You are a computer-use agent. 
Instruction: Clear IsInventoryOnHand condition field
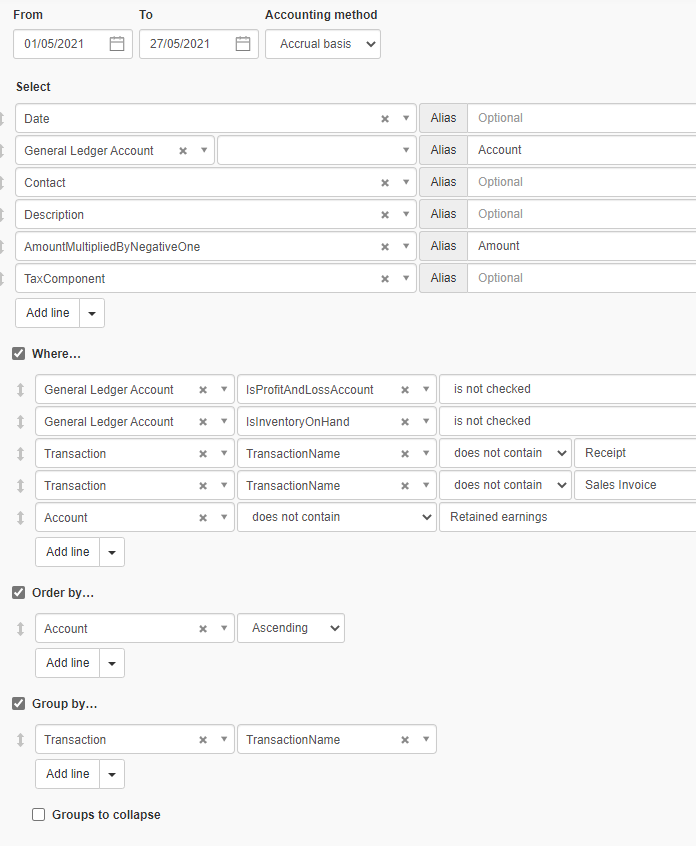405,422
